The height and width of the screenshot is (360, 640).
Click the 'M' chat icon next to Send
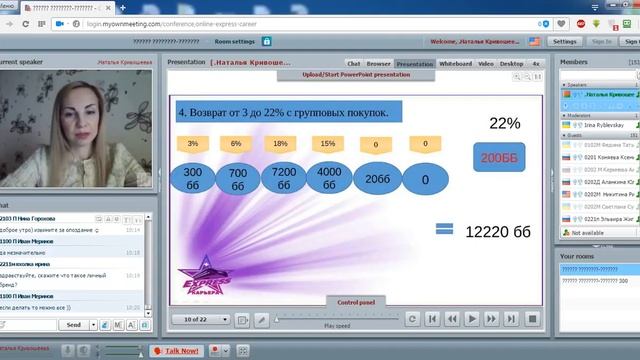pos(118,325)
